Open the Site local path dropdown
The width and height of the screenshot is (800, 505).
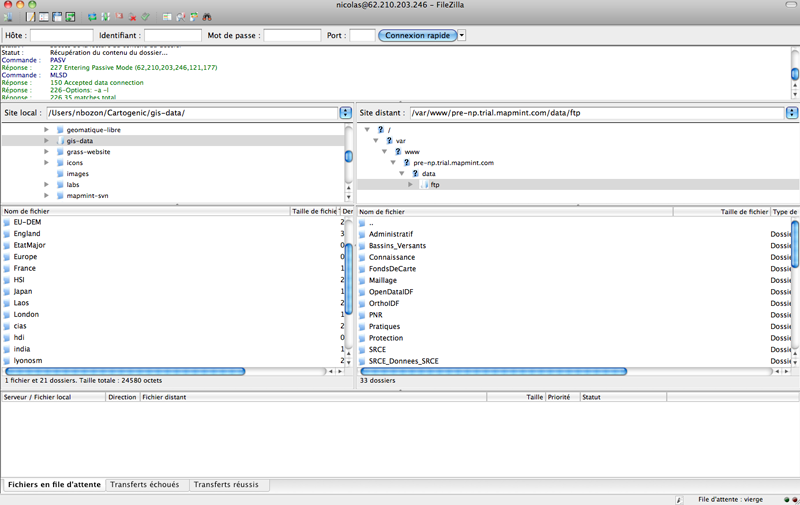(345, 113)
